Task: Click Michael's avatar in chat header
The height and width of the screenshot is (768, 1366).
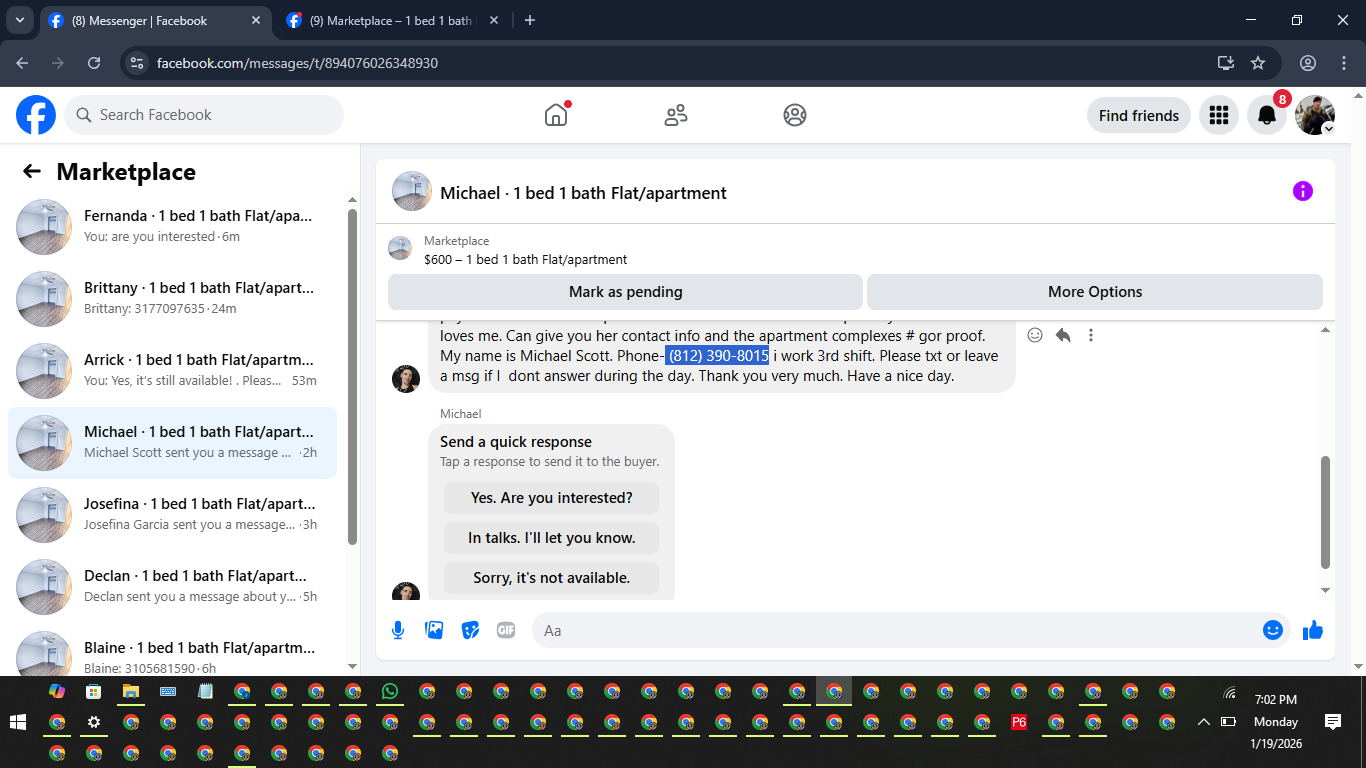Action: pyautogui.click(x=412, y=191)
